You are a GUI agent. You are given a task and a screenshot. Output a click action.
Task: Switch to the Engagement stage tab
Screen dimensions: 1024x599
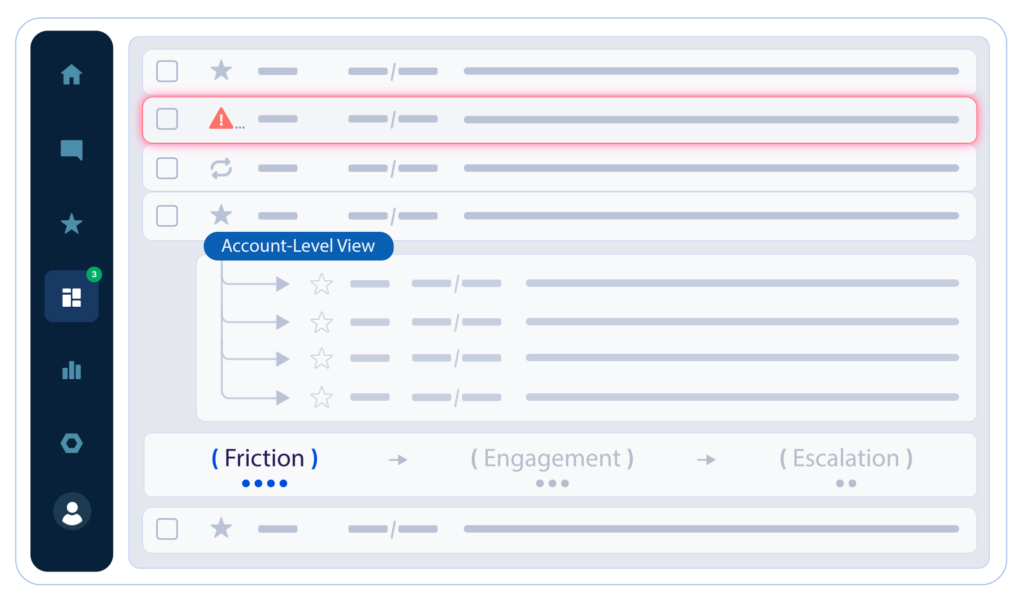point(552,459)
